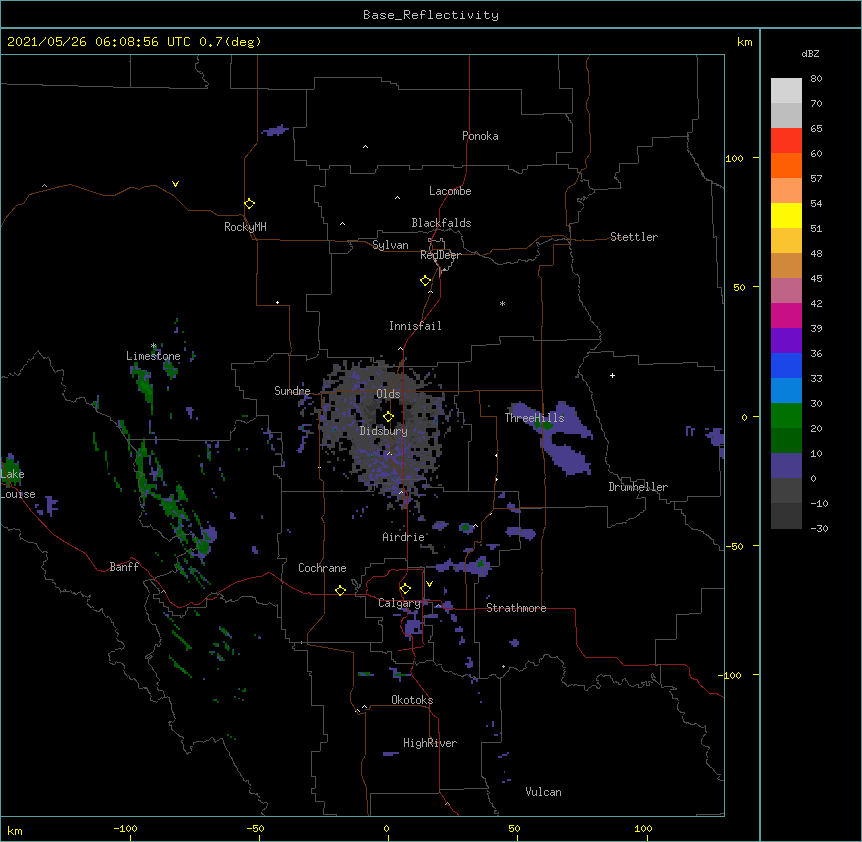Screen dimensions: 862x842
Task: Click the Banff town label
Action: click(124, 567)
